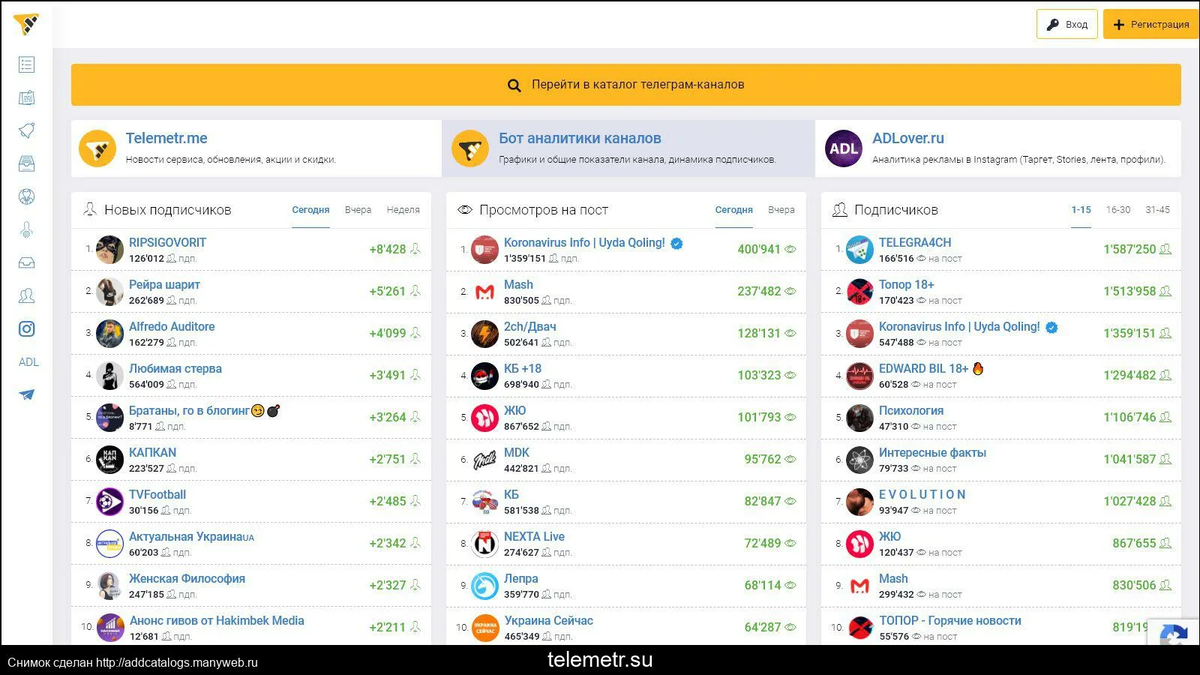
Task: Click view count 400'941 for Koronavirus Info
Action: coord(759,250)
